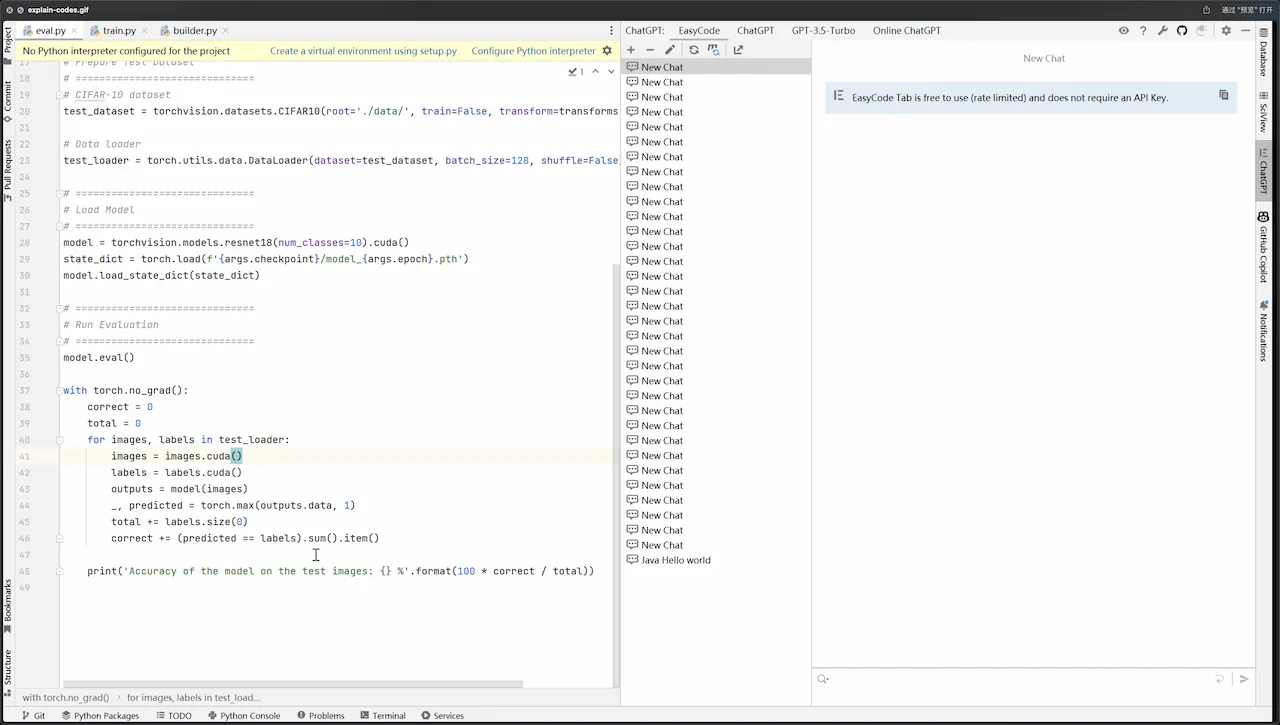Open the Bookmarks tool window
Viewport: 1280px width, 725px height.
(8, 606)
